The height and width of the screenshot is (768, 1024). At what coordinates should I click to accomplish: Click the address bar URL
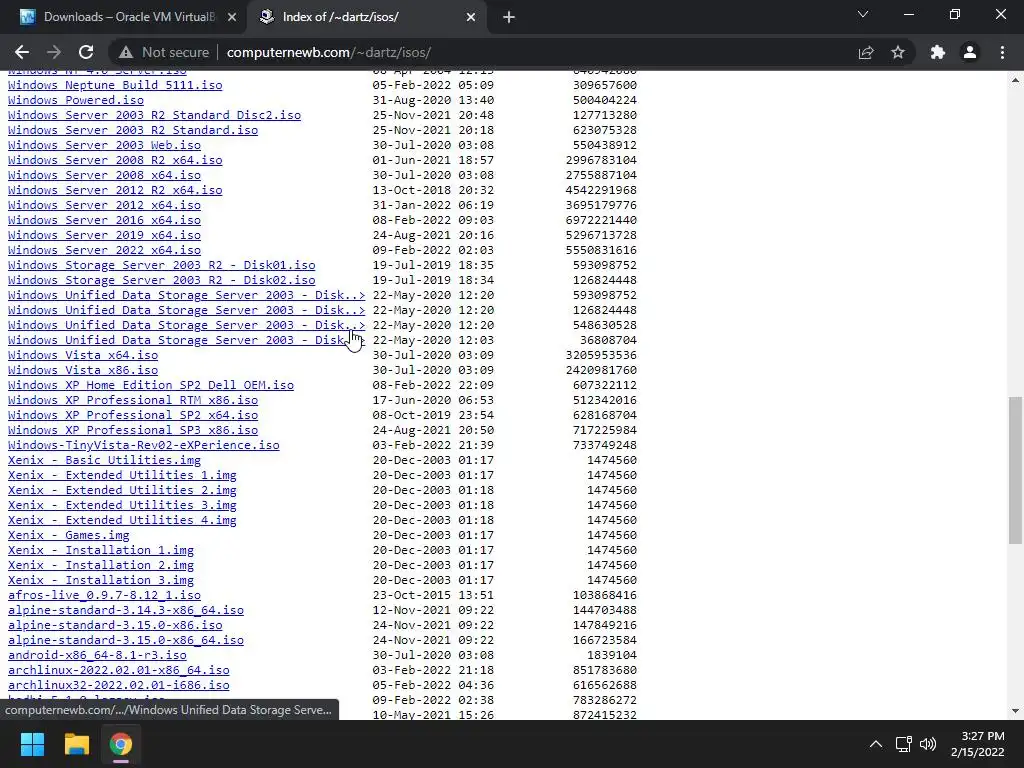coord(328,52)
